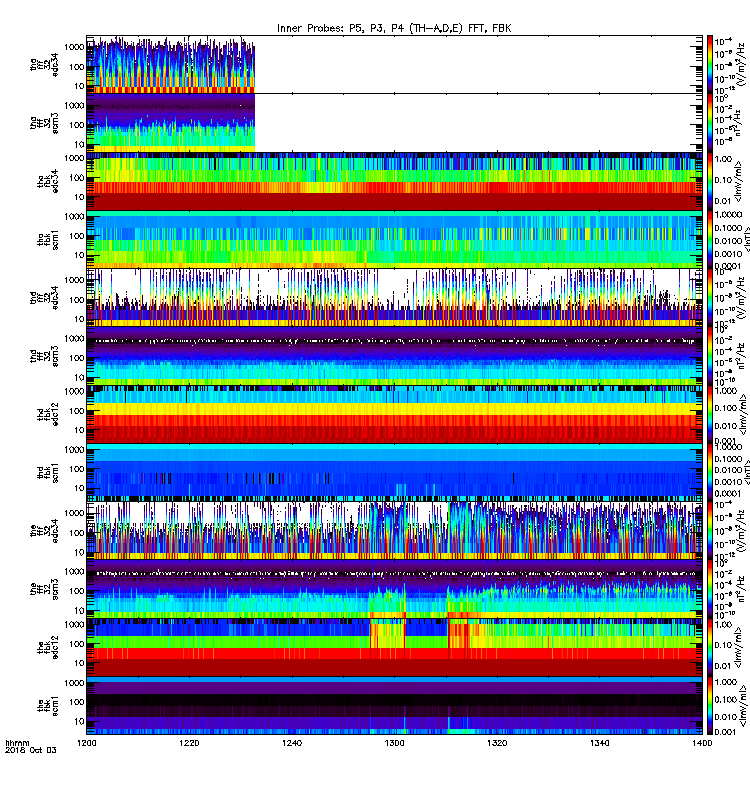Click inside the the fff edc34 spectrogram panel
This screenshot has height=800, width=750.
point(394,531)
